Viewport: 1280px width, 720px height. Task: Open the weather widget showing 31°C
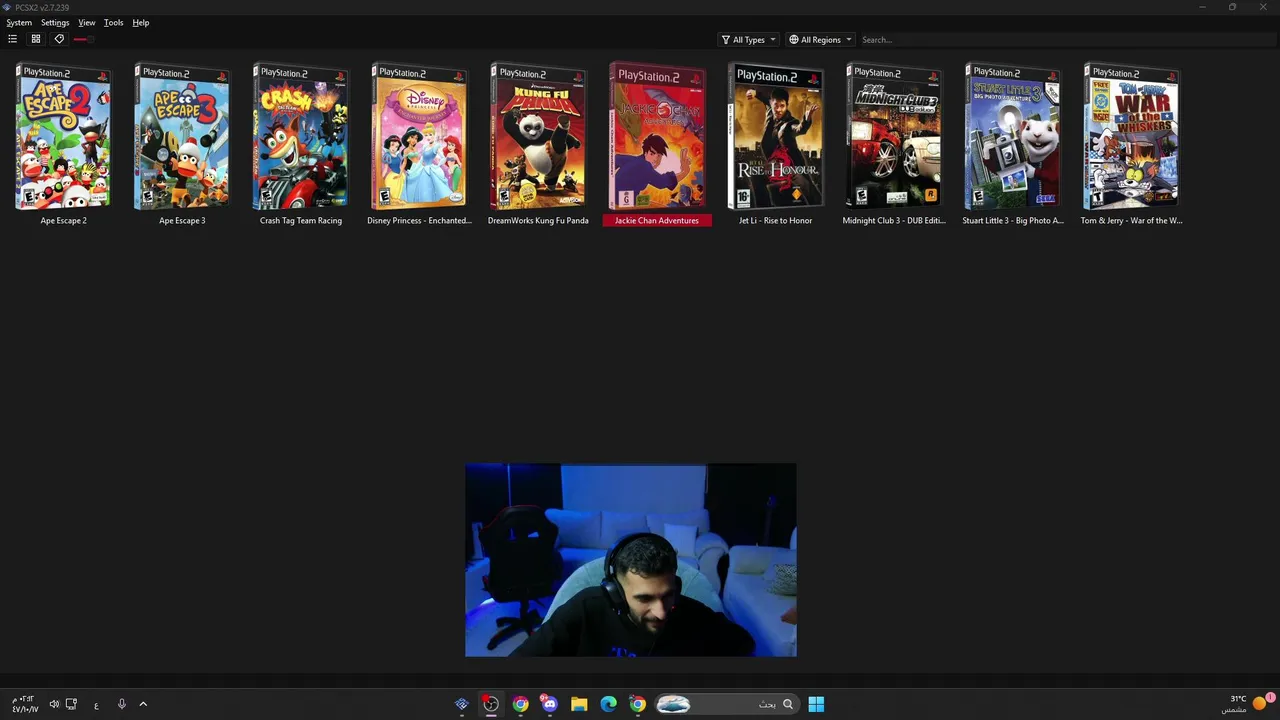[x=1247, y=704]
